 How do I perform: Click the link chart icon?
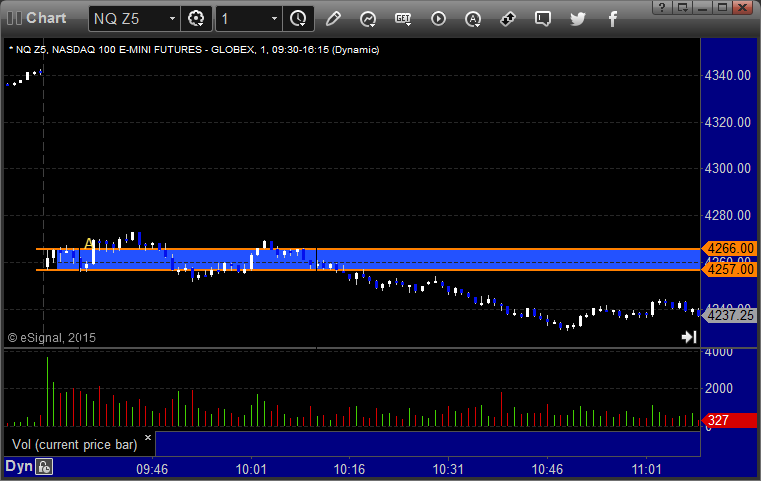point(508,18)
